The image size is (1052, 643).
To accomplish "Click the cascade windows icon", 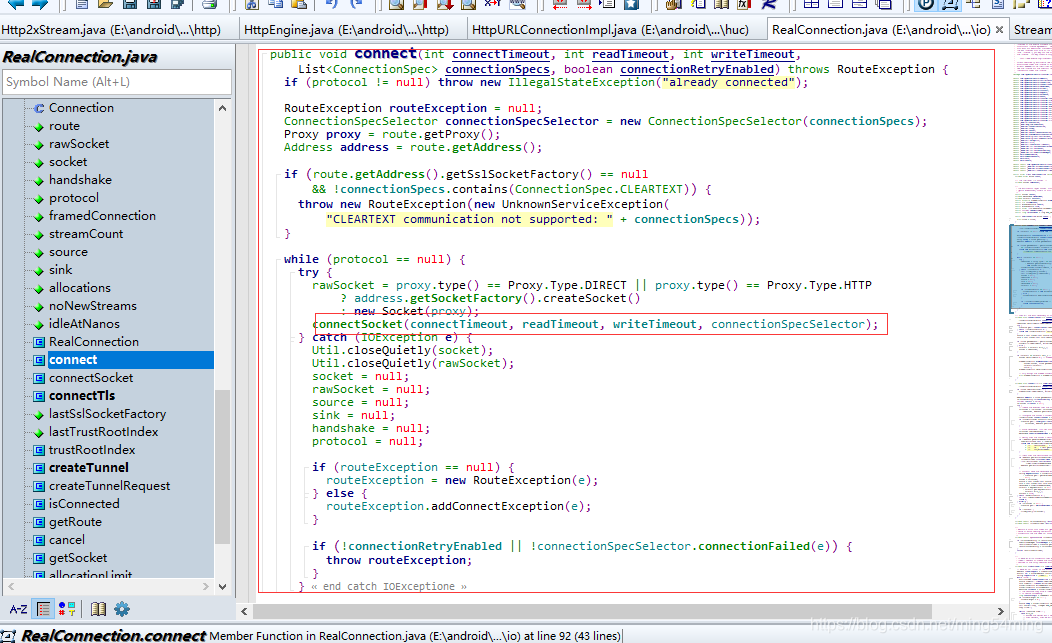I will (884, 4).
